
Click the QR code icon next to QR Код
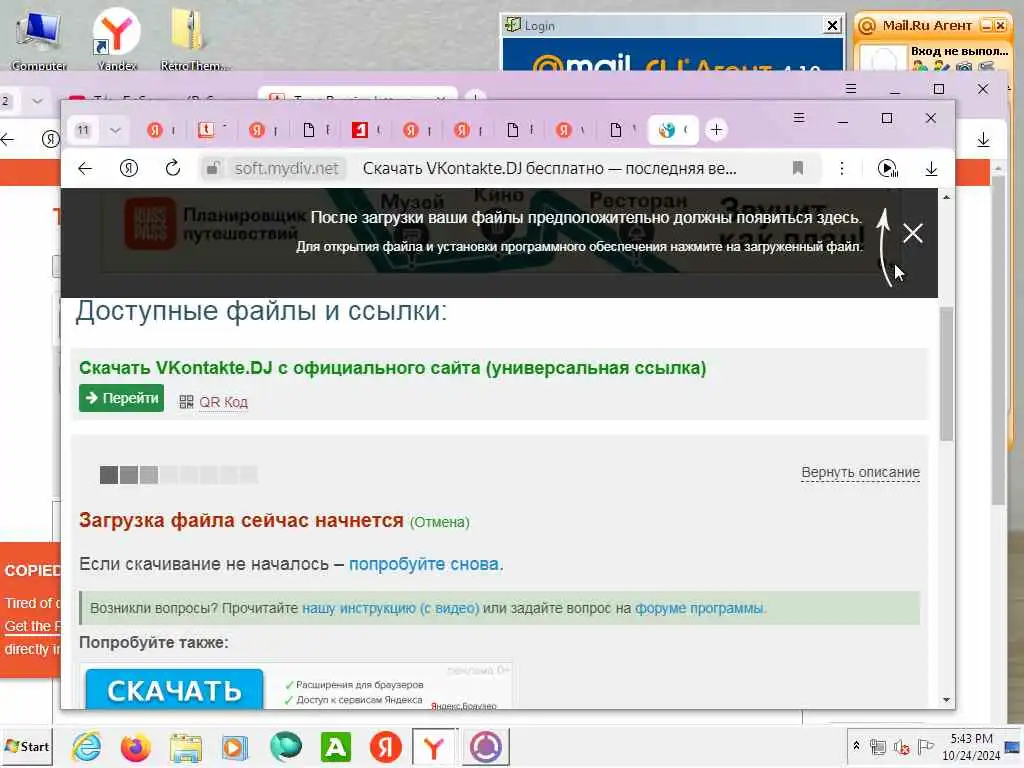pos(186,402)
